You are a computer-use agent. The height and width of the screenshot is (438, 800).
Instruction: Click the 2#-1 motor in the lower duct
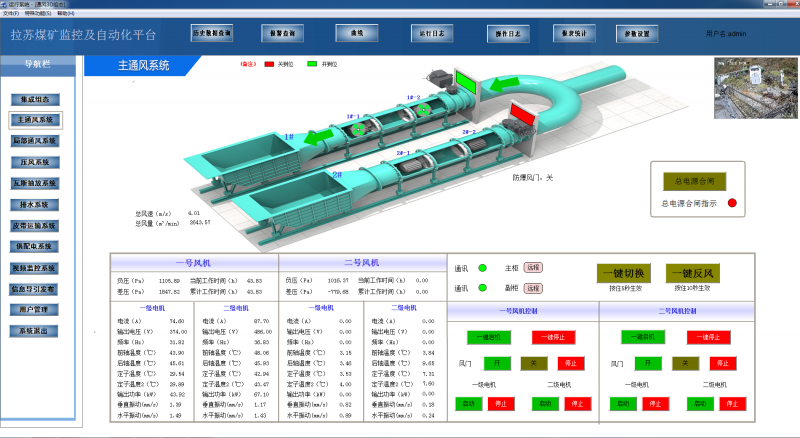pos(414,166)
